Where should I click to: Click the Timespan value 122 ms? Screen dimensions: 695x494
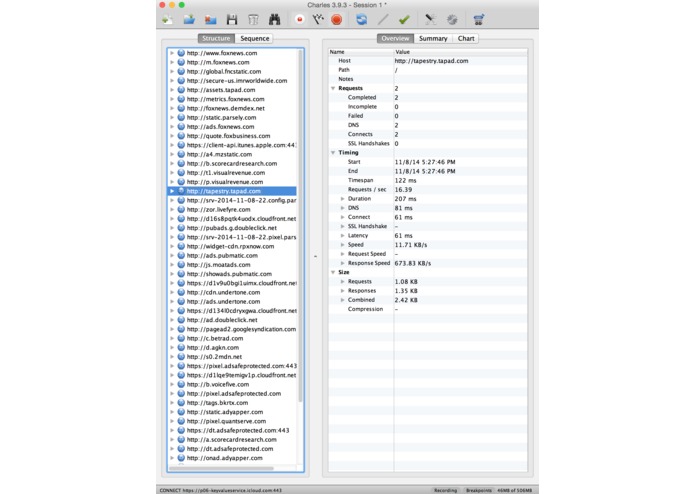[x=406, y=180]
